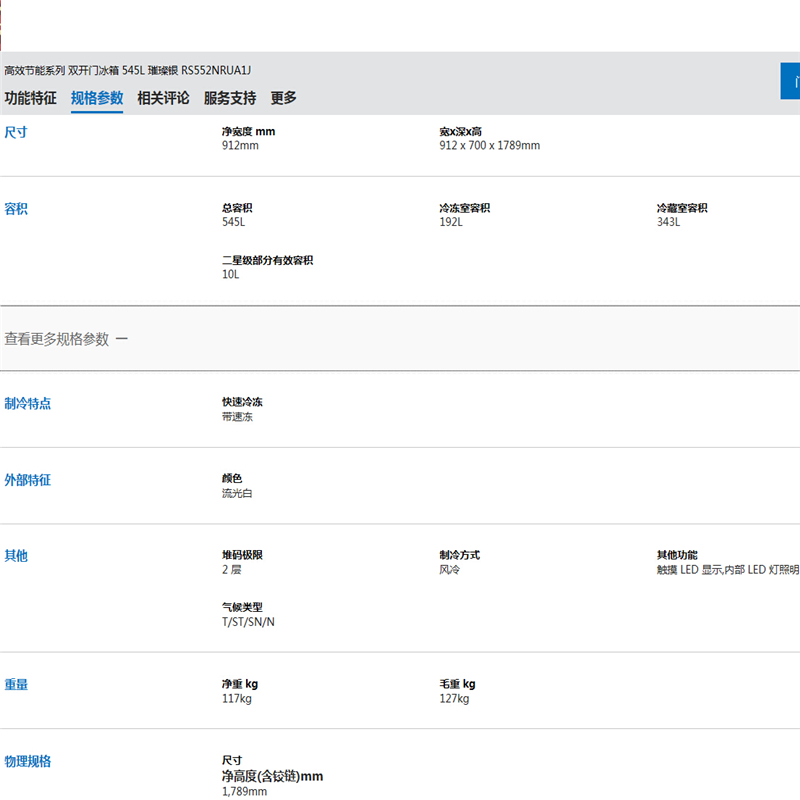Click the 触摸 LED 显示 other functions value
The height and width of the screenshot is (800, 800).
(728, 570)
